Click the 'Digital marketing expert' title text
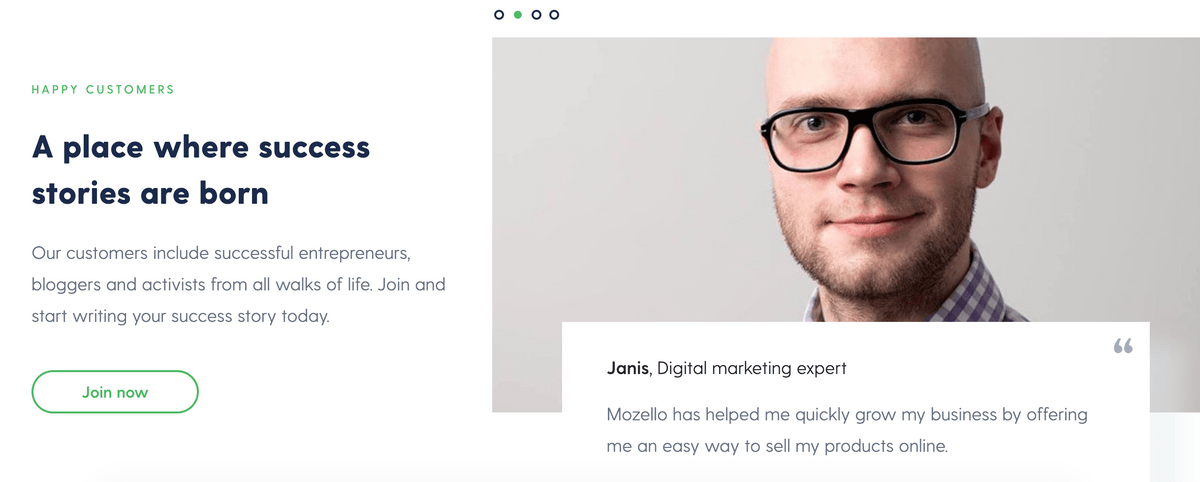 [x=752, y=368]
